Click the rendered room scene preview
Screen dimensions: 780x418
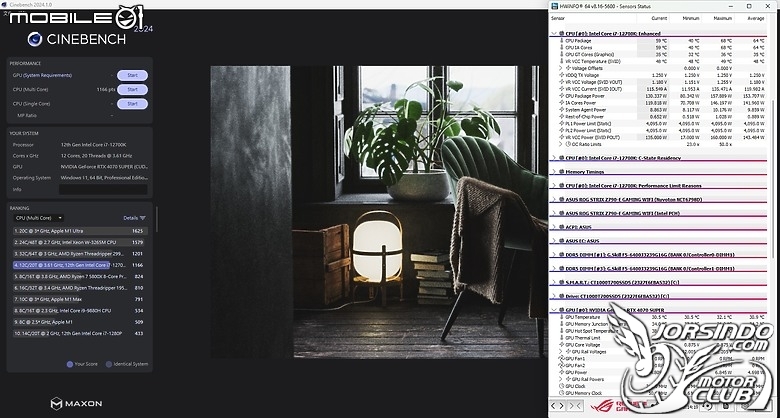379,212
